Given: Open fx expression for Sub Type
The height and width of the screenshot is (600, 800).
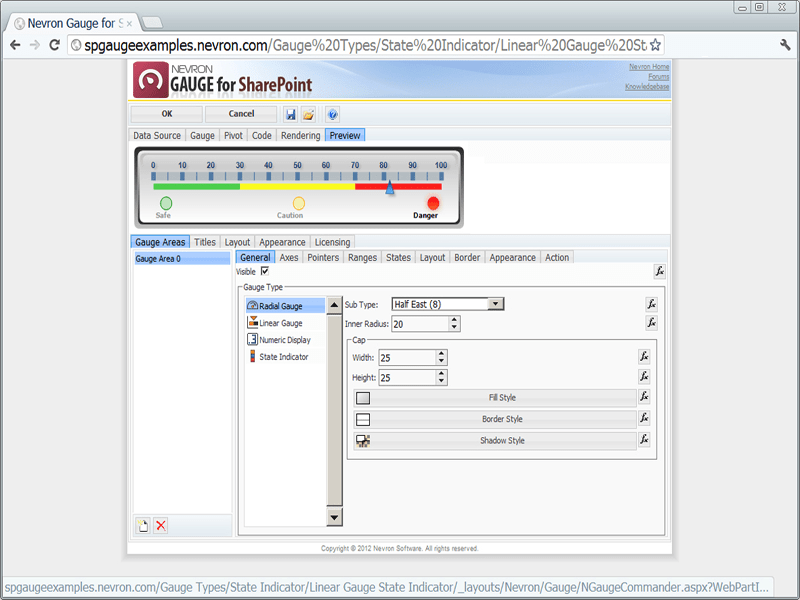Looking at the screenshot, I should tap(652, 304).
